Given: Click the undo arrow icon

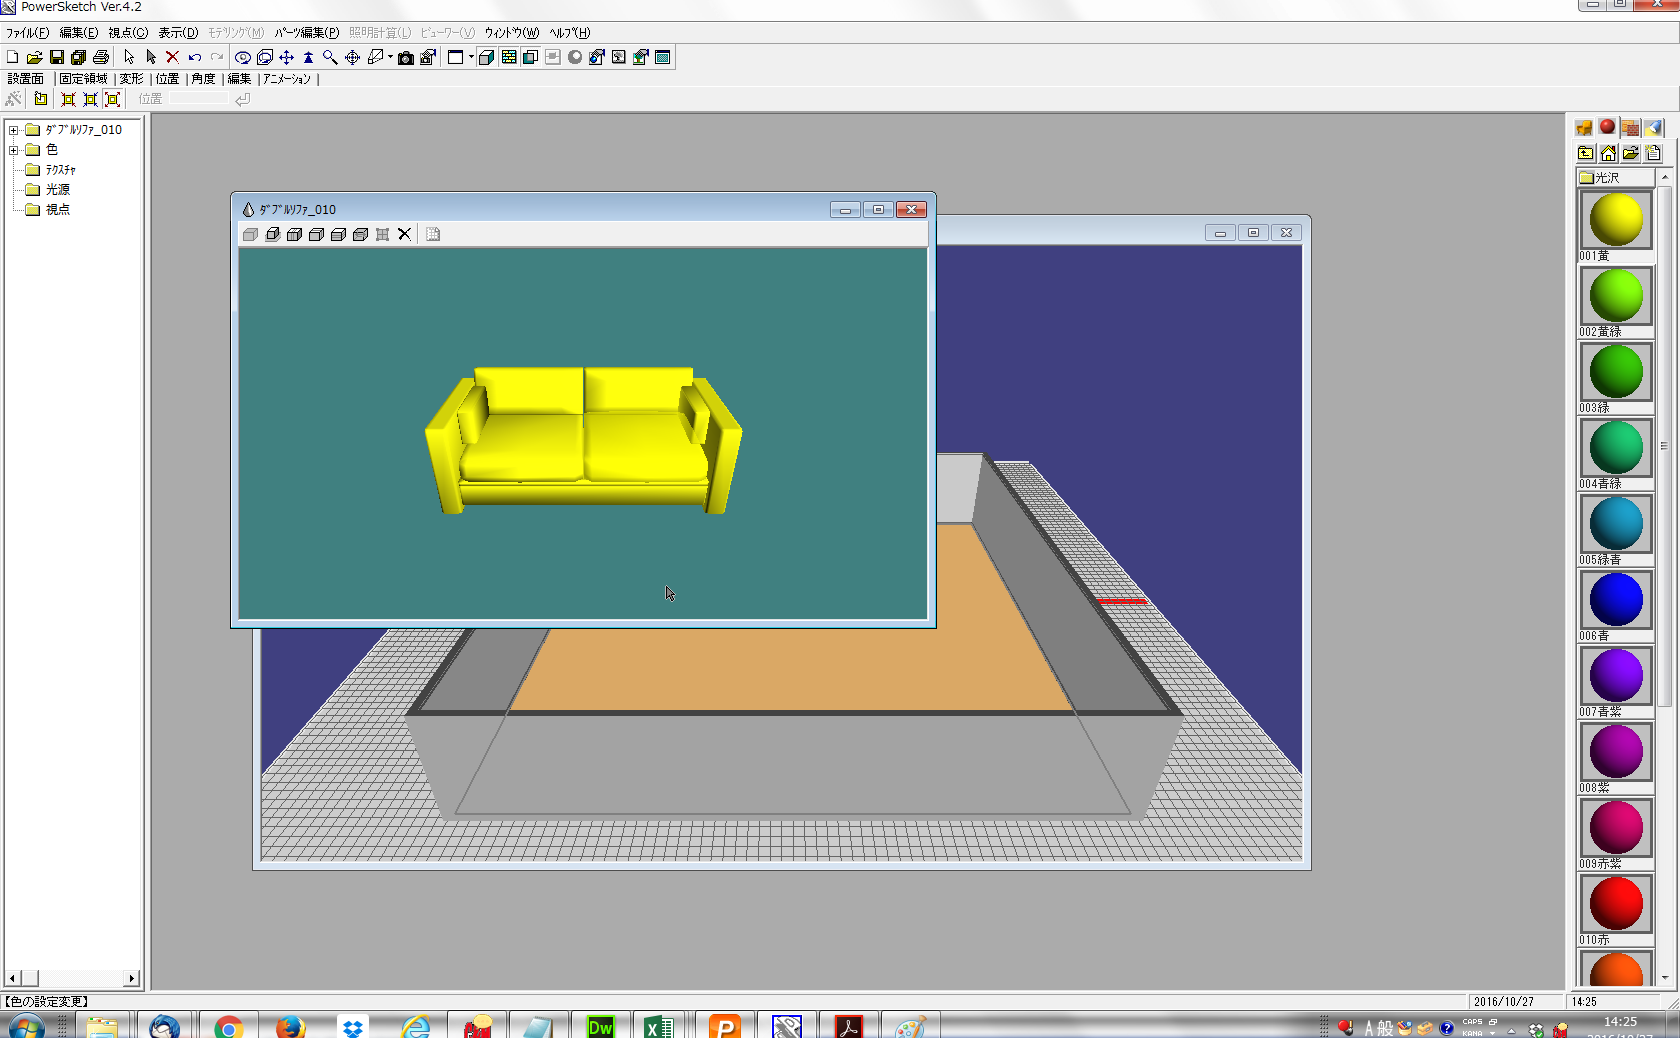Looking at the screenshot, I should (x=195, y=58).
